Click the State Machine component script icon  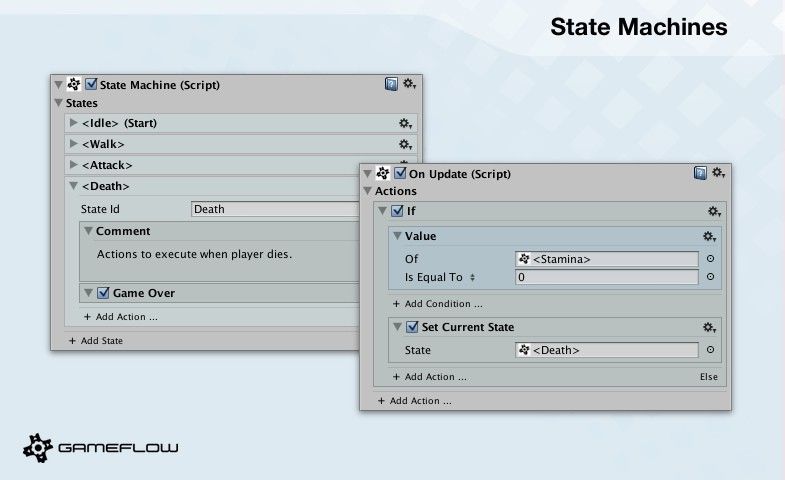(74, 84)
